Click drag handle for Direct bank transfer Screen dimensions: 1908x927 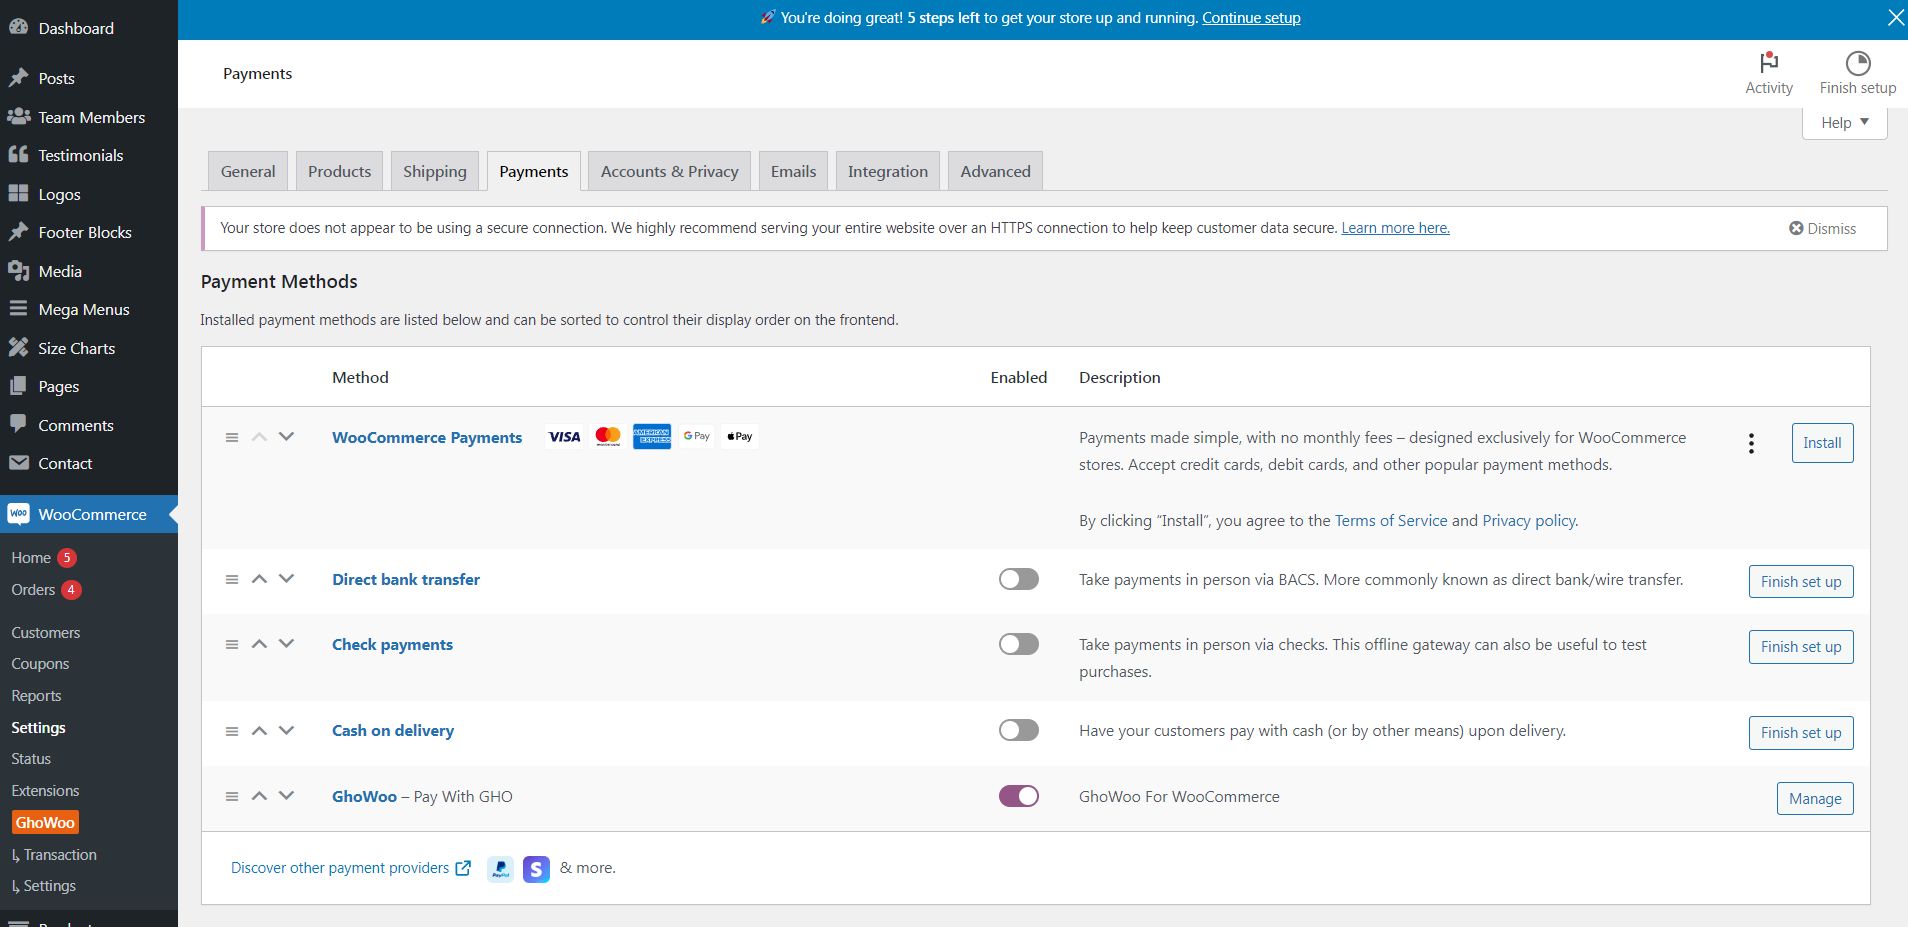[232, 579]
